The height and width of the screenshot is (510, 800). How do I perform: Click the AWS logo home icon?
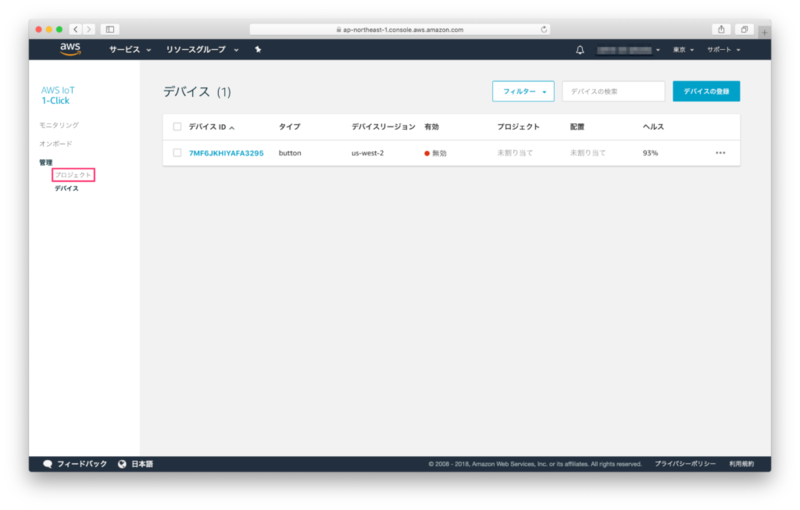[70, 49]
